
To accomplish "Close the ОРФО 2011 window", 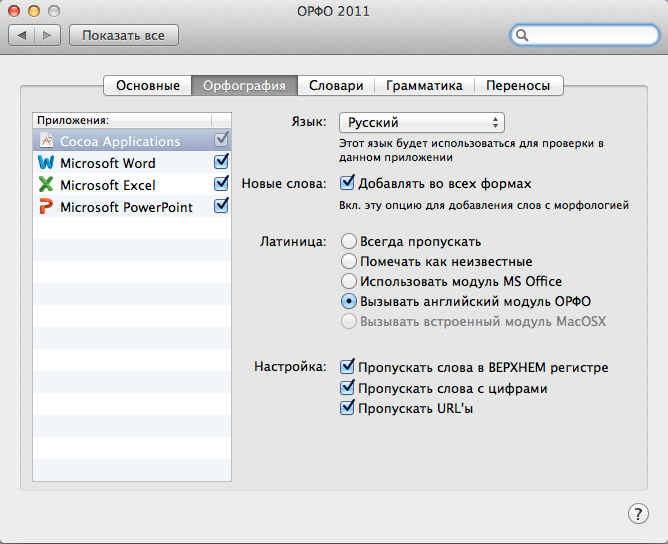I will (14, 11).
